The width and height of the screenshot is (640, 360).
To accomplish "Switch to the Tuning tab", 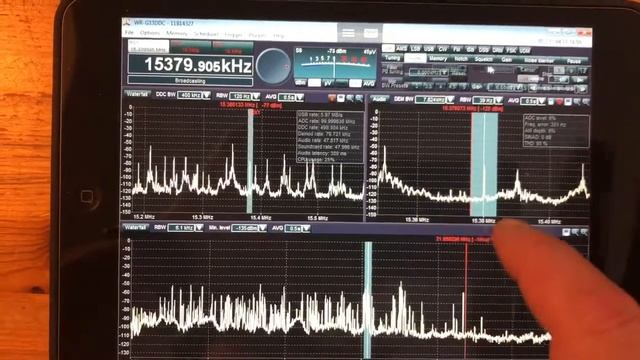I will coord(393,58).
